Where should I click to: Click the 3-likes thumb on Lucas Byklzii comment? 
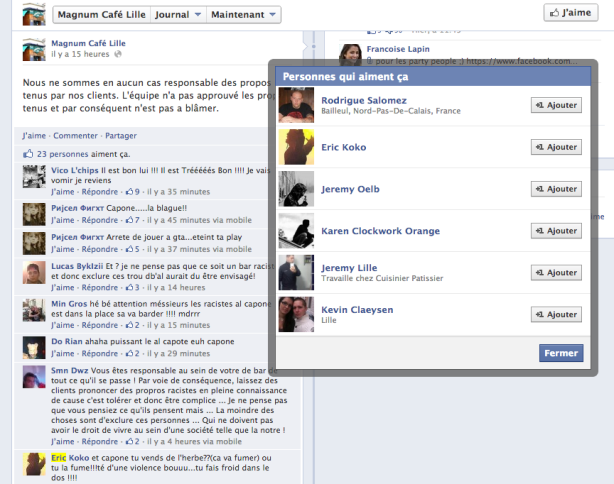coord(129,287)
